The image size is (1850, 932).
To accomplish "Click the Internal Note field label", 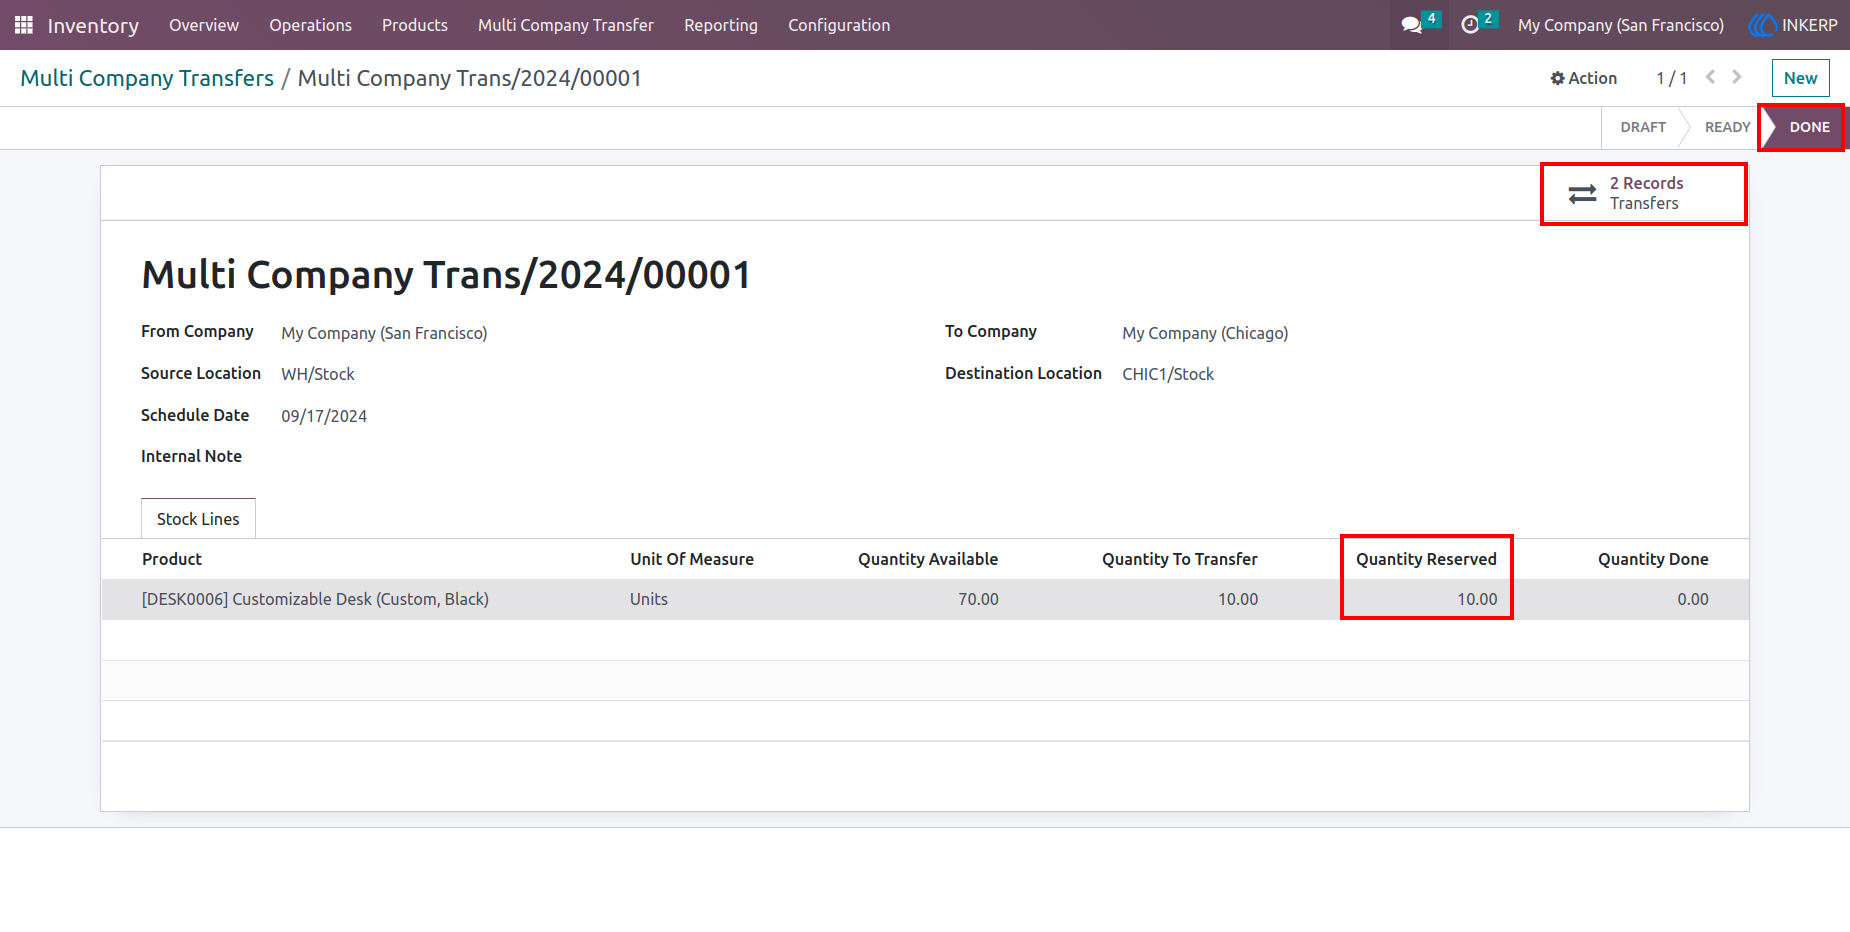I will [191, 456].
